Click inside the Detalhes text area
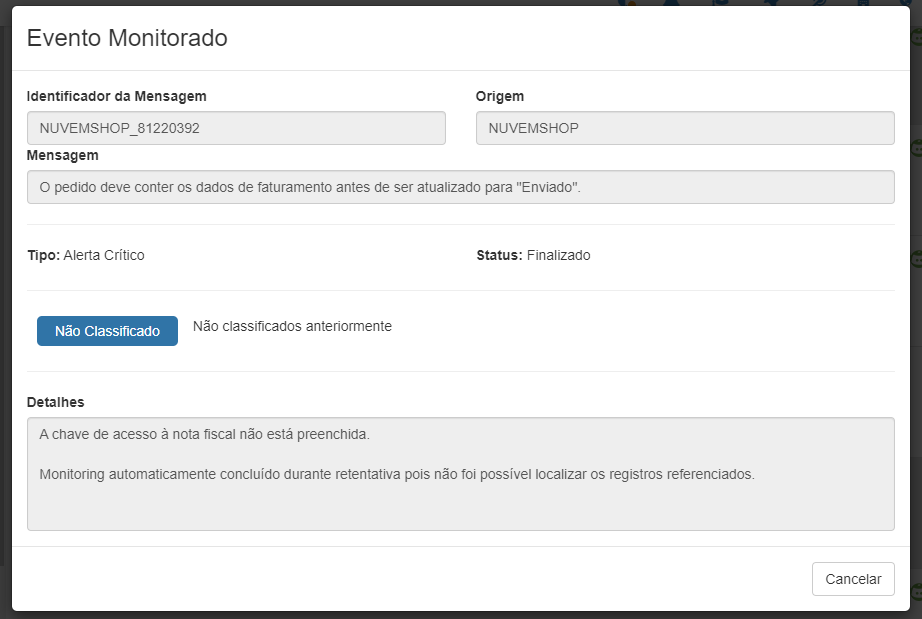The width and height of the screenshot is (922, 619). 460,474
